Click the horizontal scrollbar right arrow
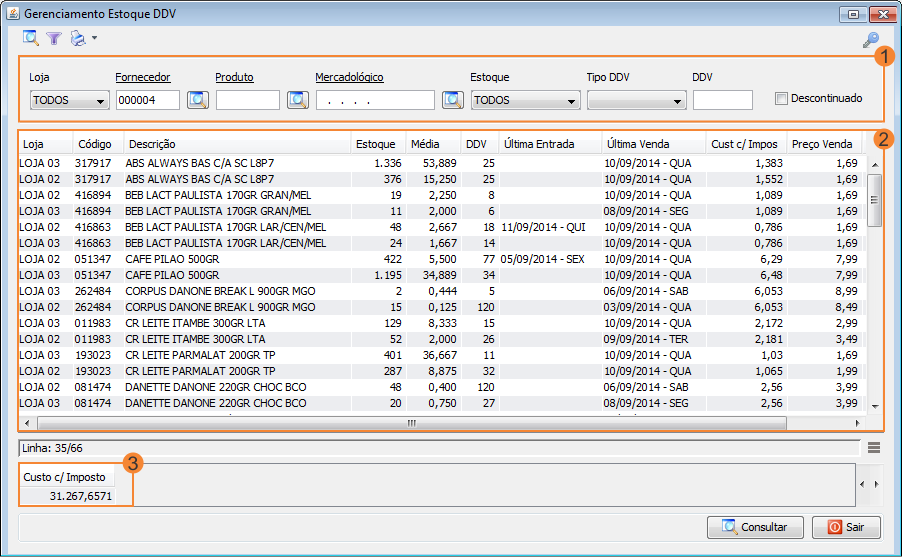Image resolution: width=902 pixels, height=557 pixels. [857, 424]
